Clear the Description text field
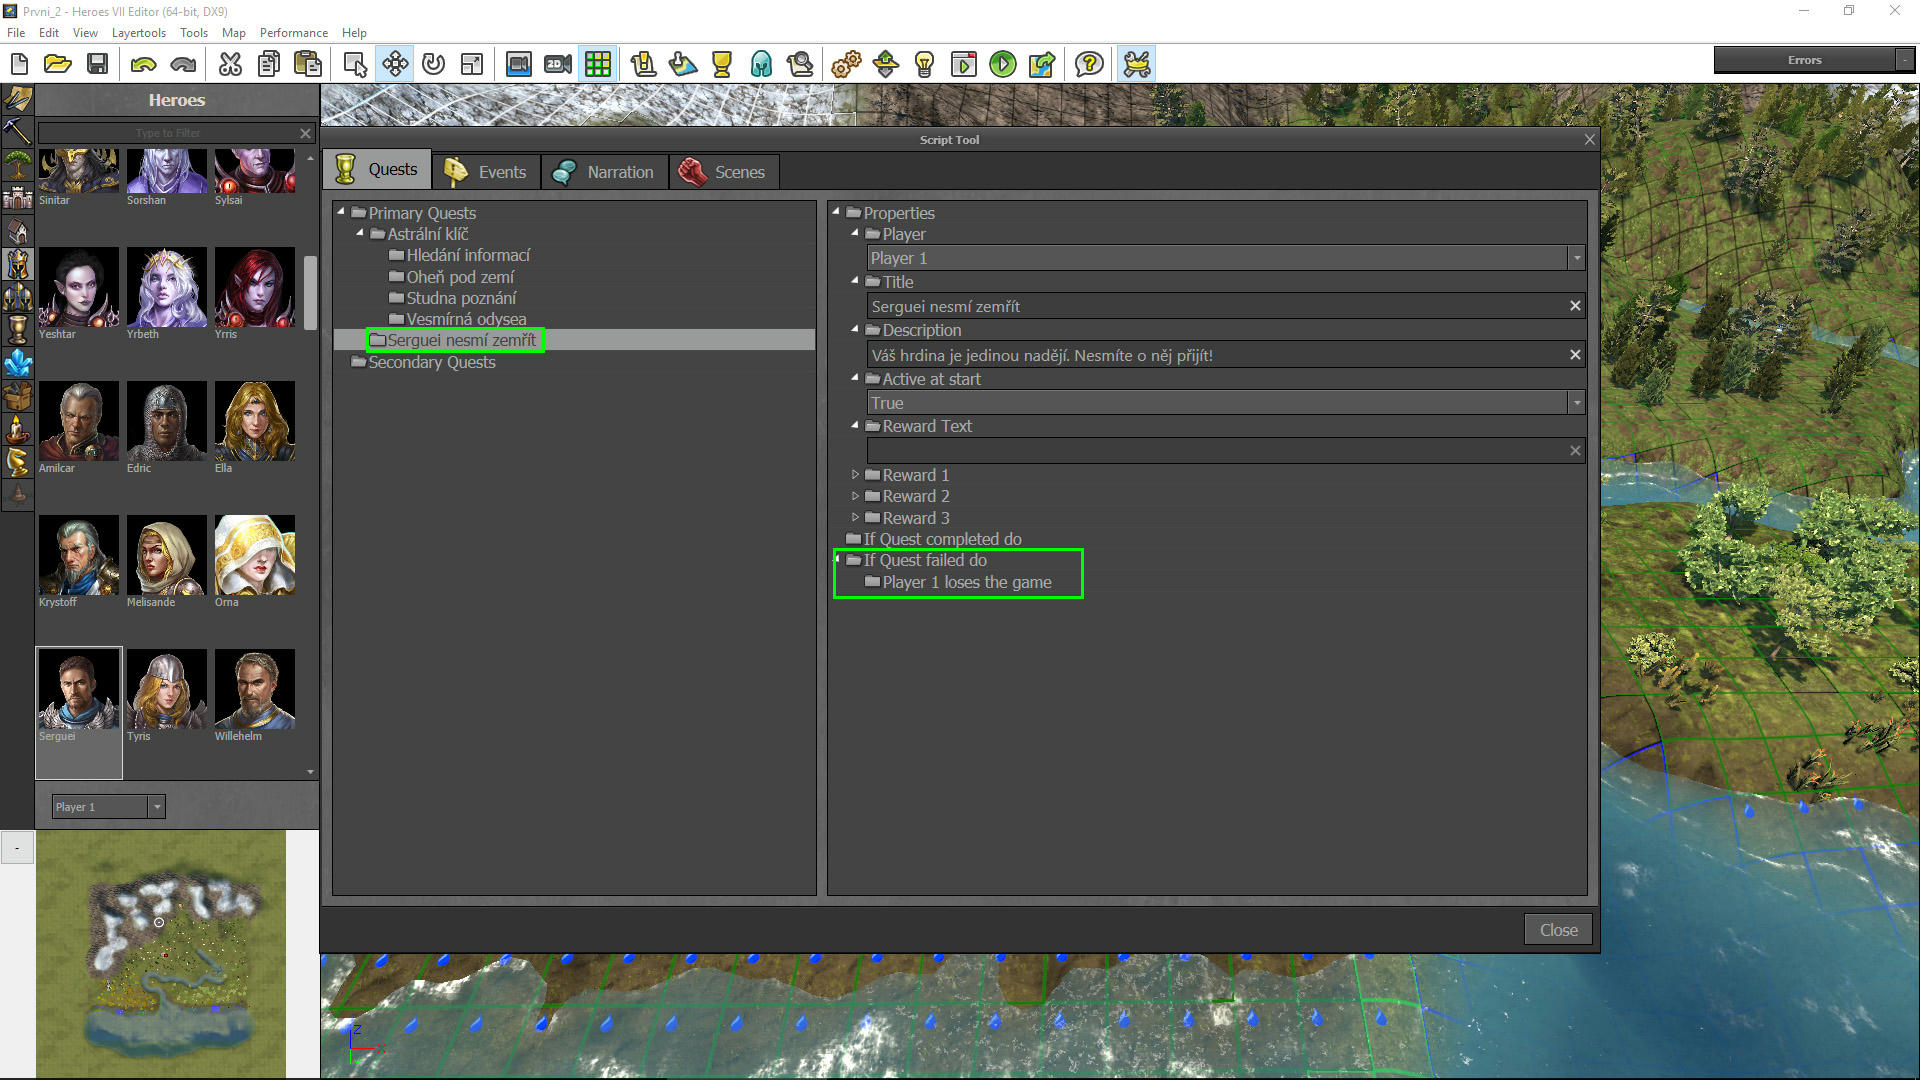This screenshot has height=1080, width=1920. (x=1575, y=355)
